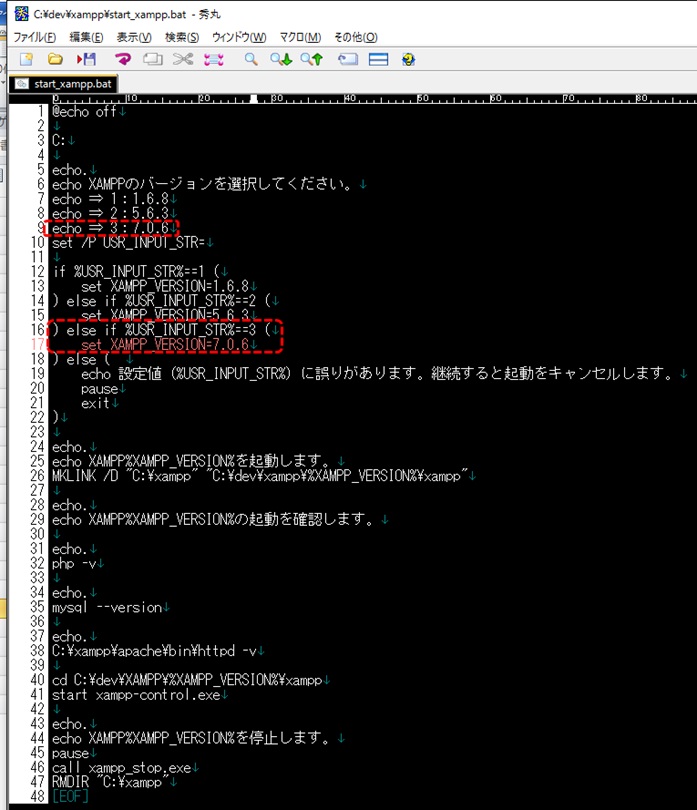
Task: Click the New file toolbar icon
Action: click(x=27, y=60)
